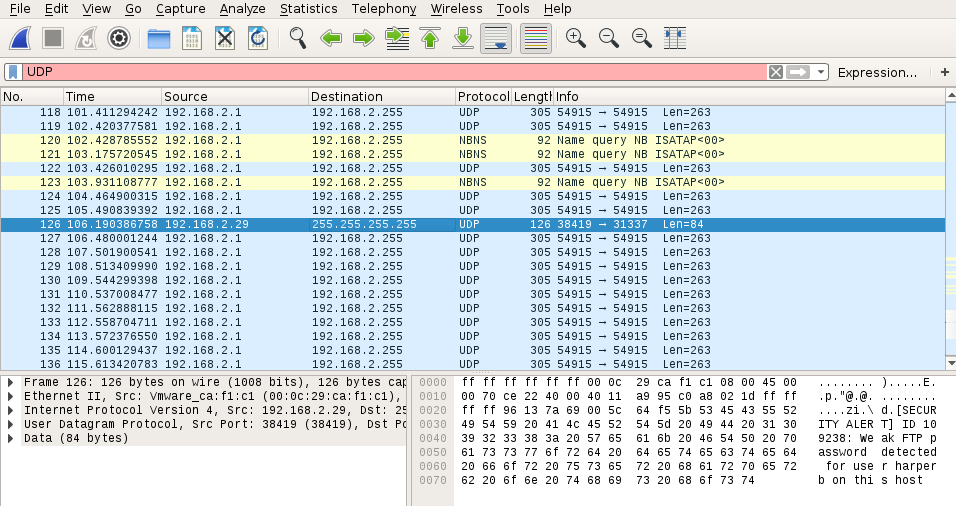
Task: Open the Telephony menu
Action: pyautogui.click(x=384, y=9)
